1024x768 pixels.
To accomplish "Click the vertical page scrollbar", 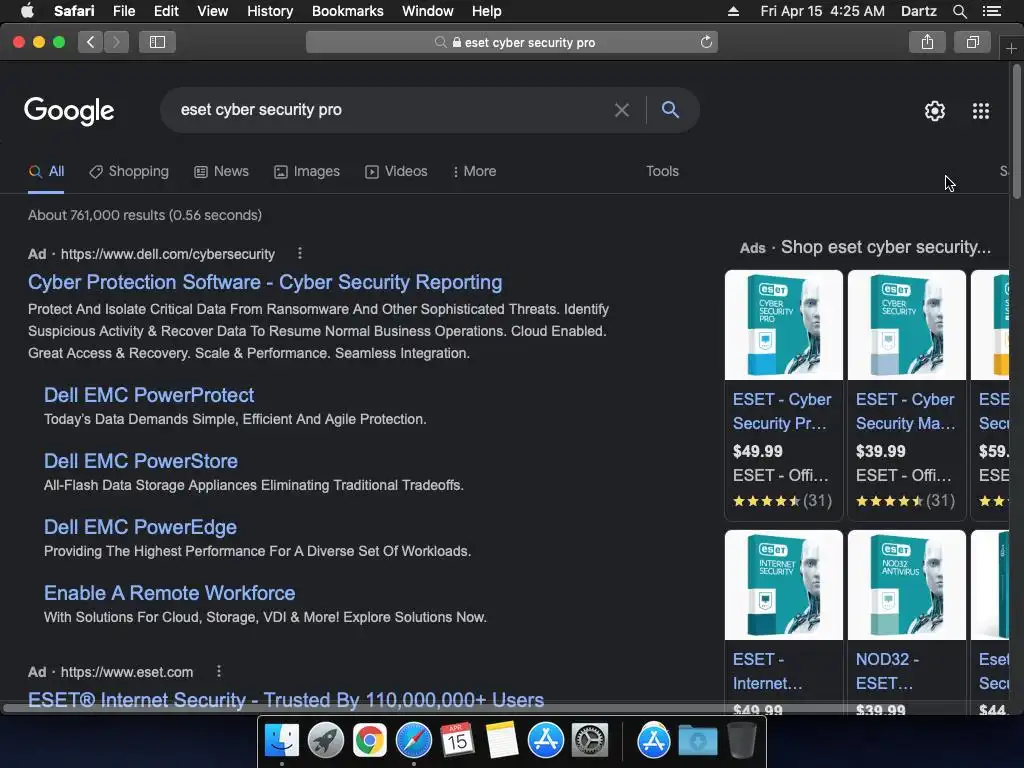I will point(1016,132).
